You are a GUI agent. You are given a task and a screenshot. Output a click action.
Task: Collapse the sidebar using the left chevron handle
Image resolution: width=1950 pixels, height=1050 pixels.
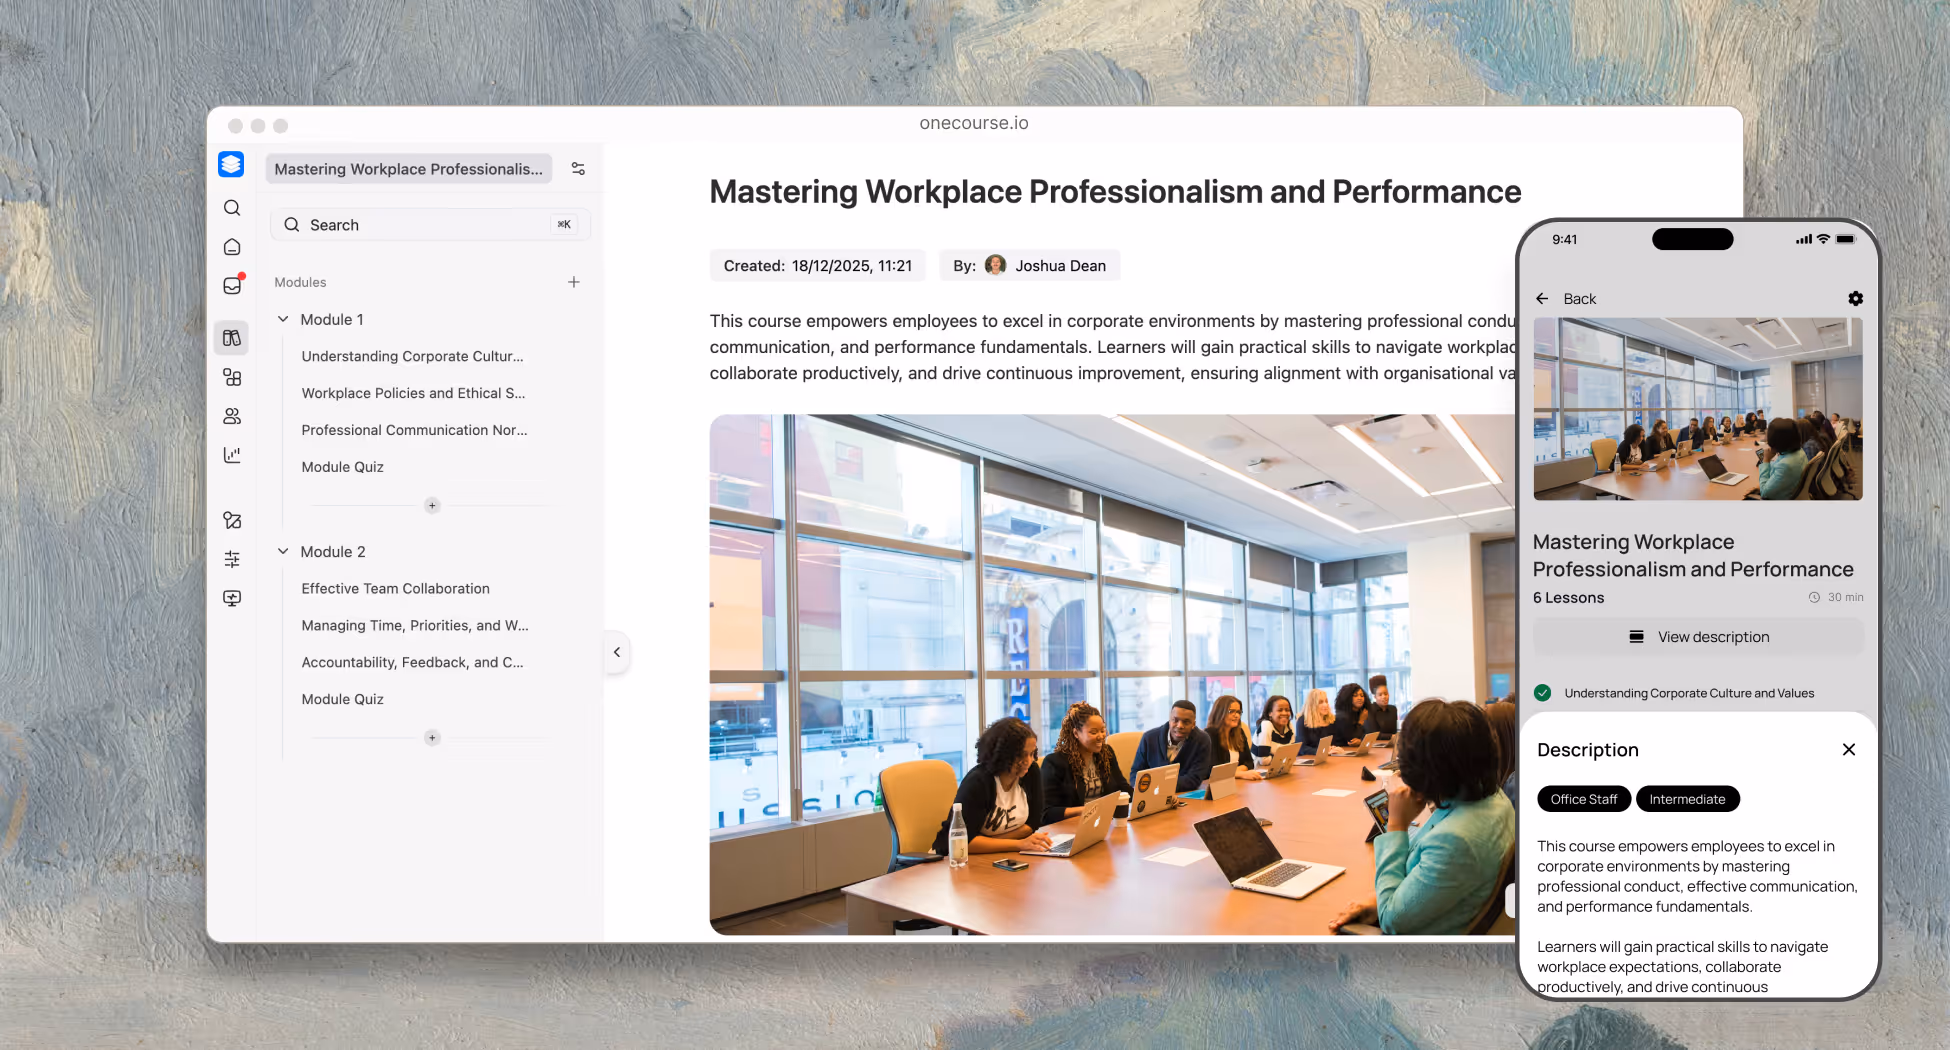point(617,652)
